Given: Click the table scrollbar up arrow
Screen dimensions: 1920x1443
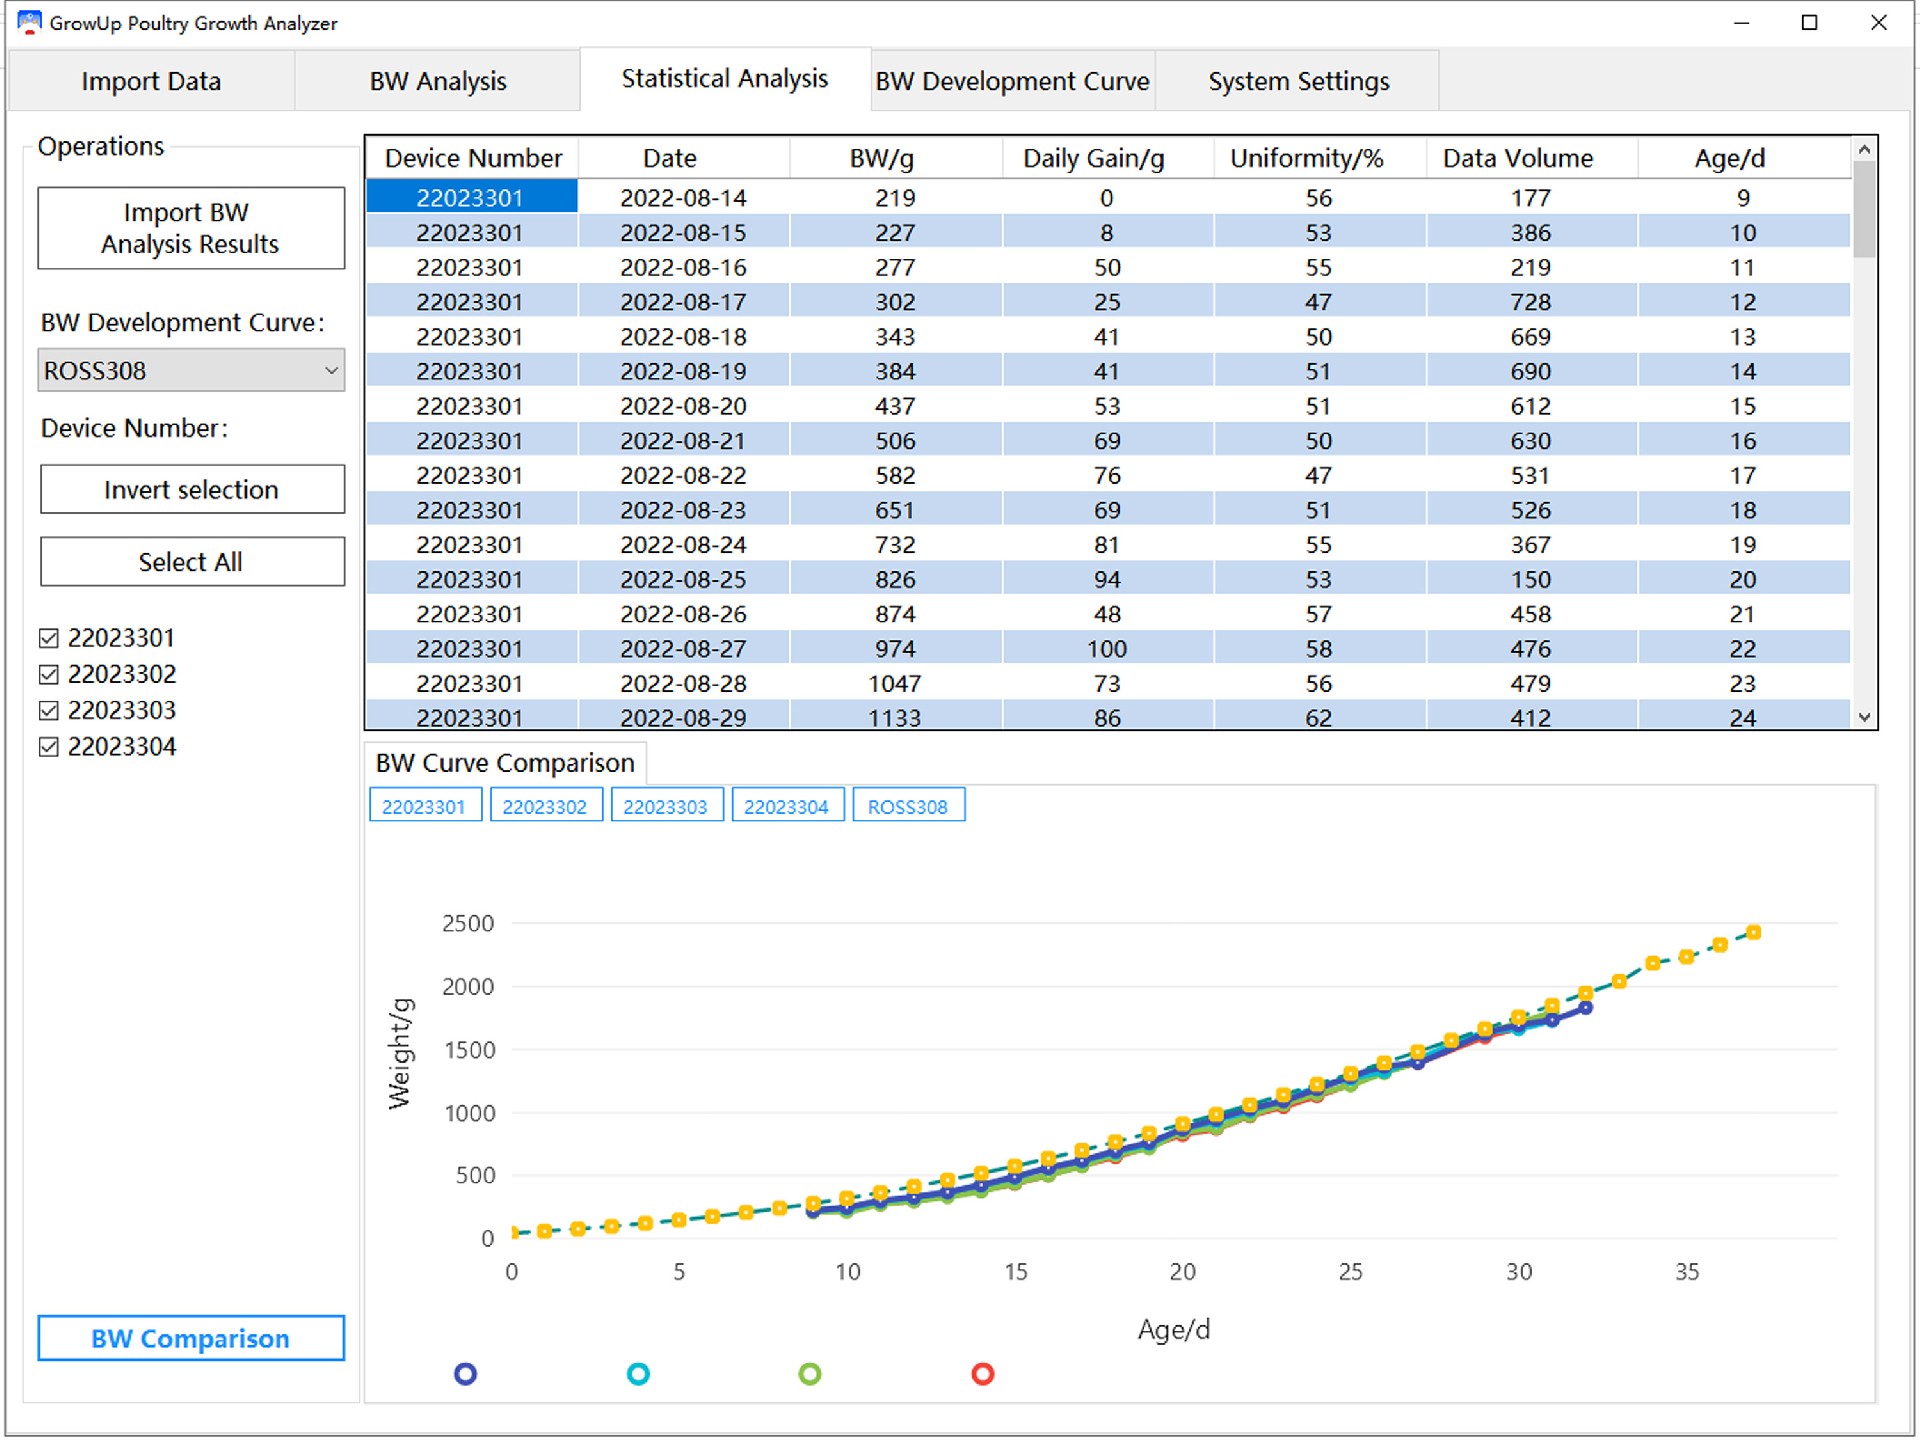Looking at the screenshot, I should pos(1864,150).
